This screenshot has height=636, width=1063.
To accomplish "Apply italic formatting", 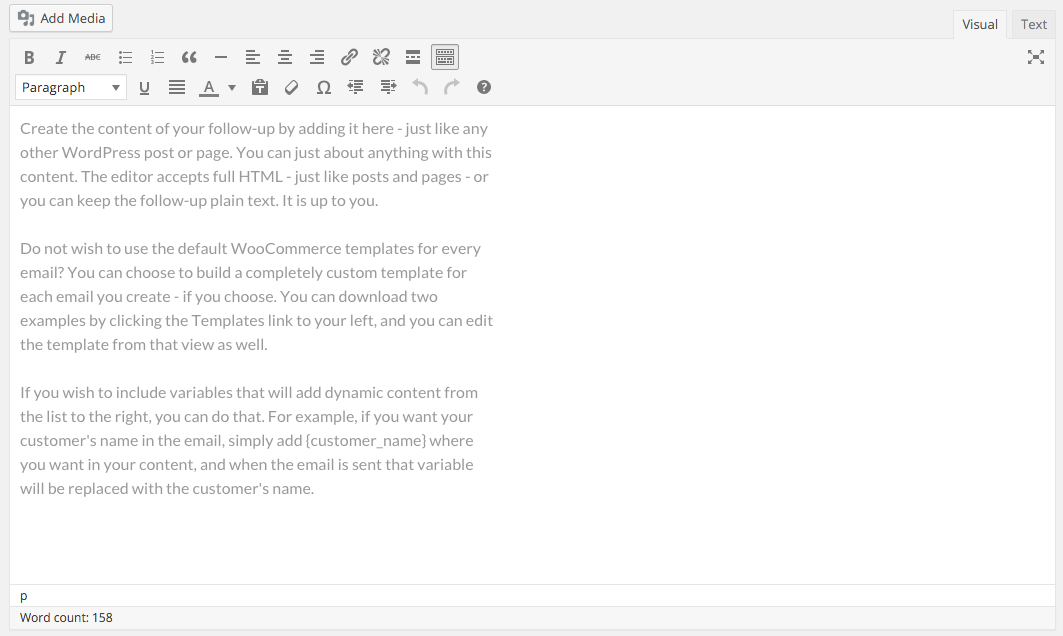I will point(60,57).
